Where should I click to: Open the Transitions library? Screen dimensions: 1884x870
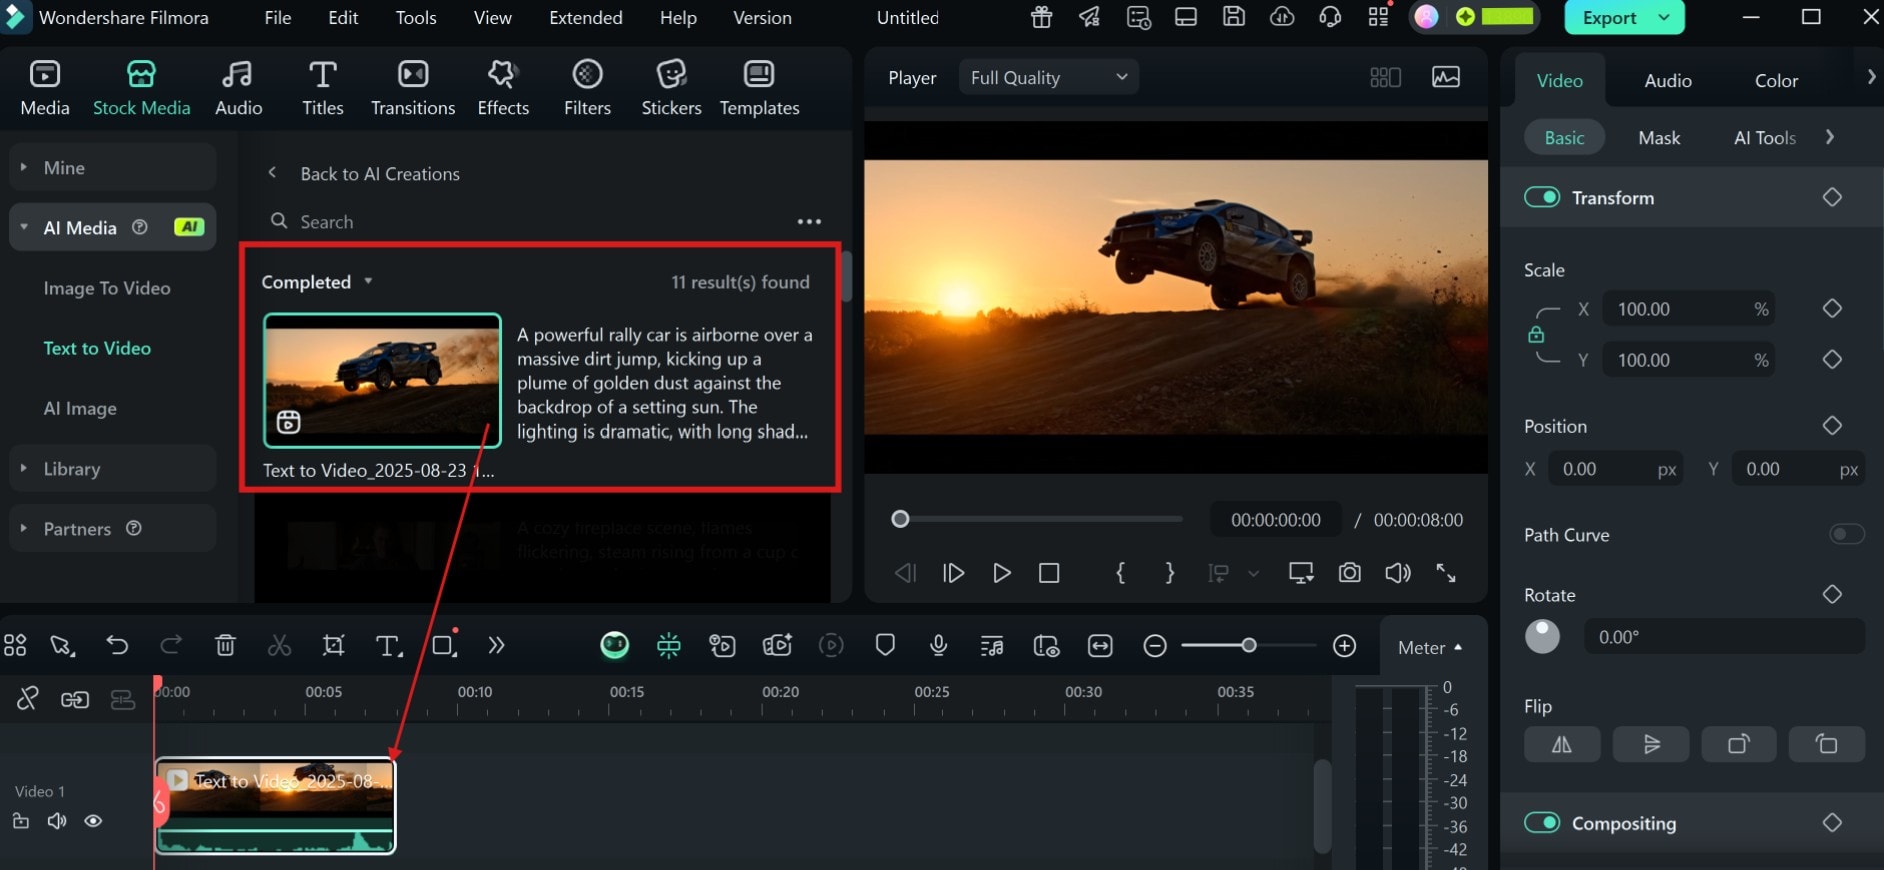pos(413,88)
